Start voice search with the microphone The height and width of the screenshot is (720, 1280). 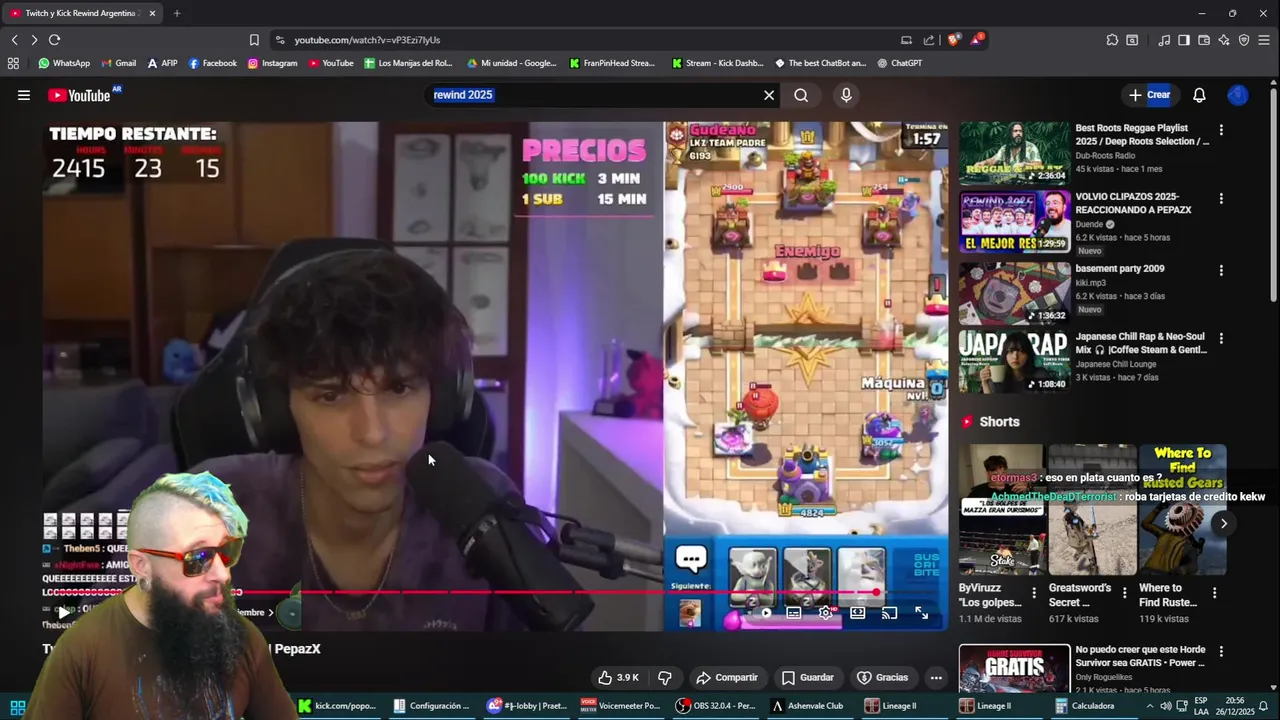click(x=846, y=95)
